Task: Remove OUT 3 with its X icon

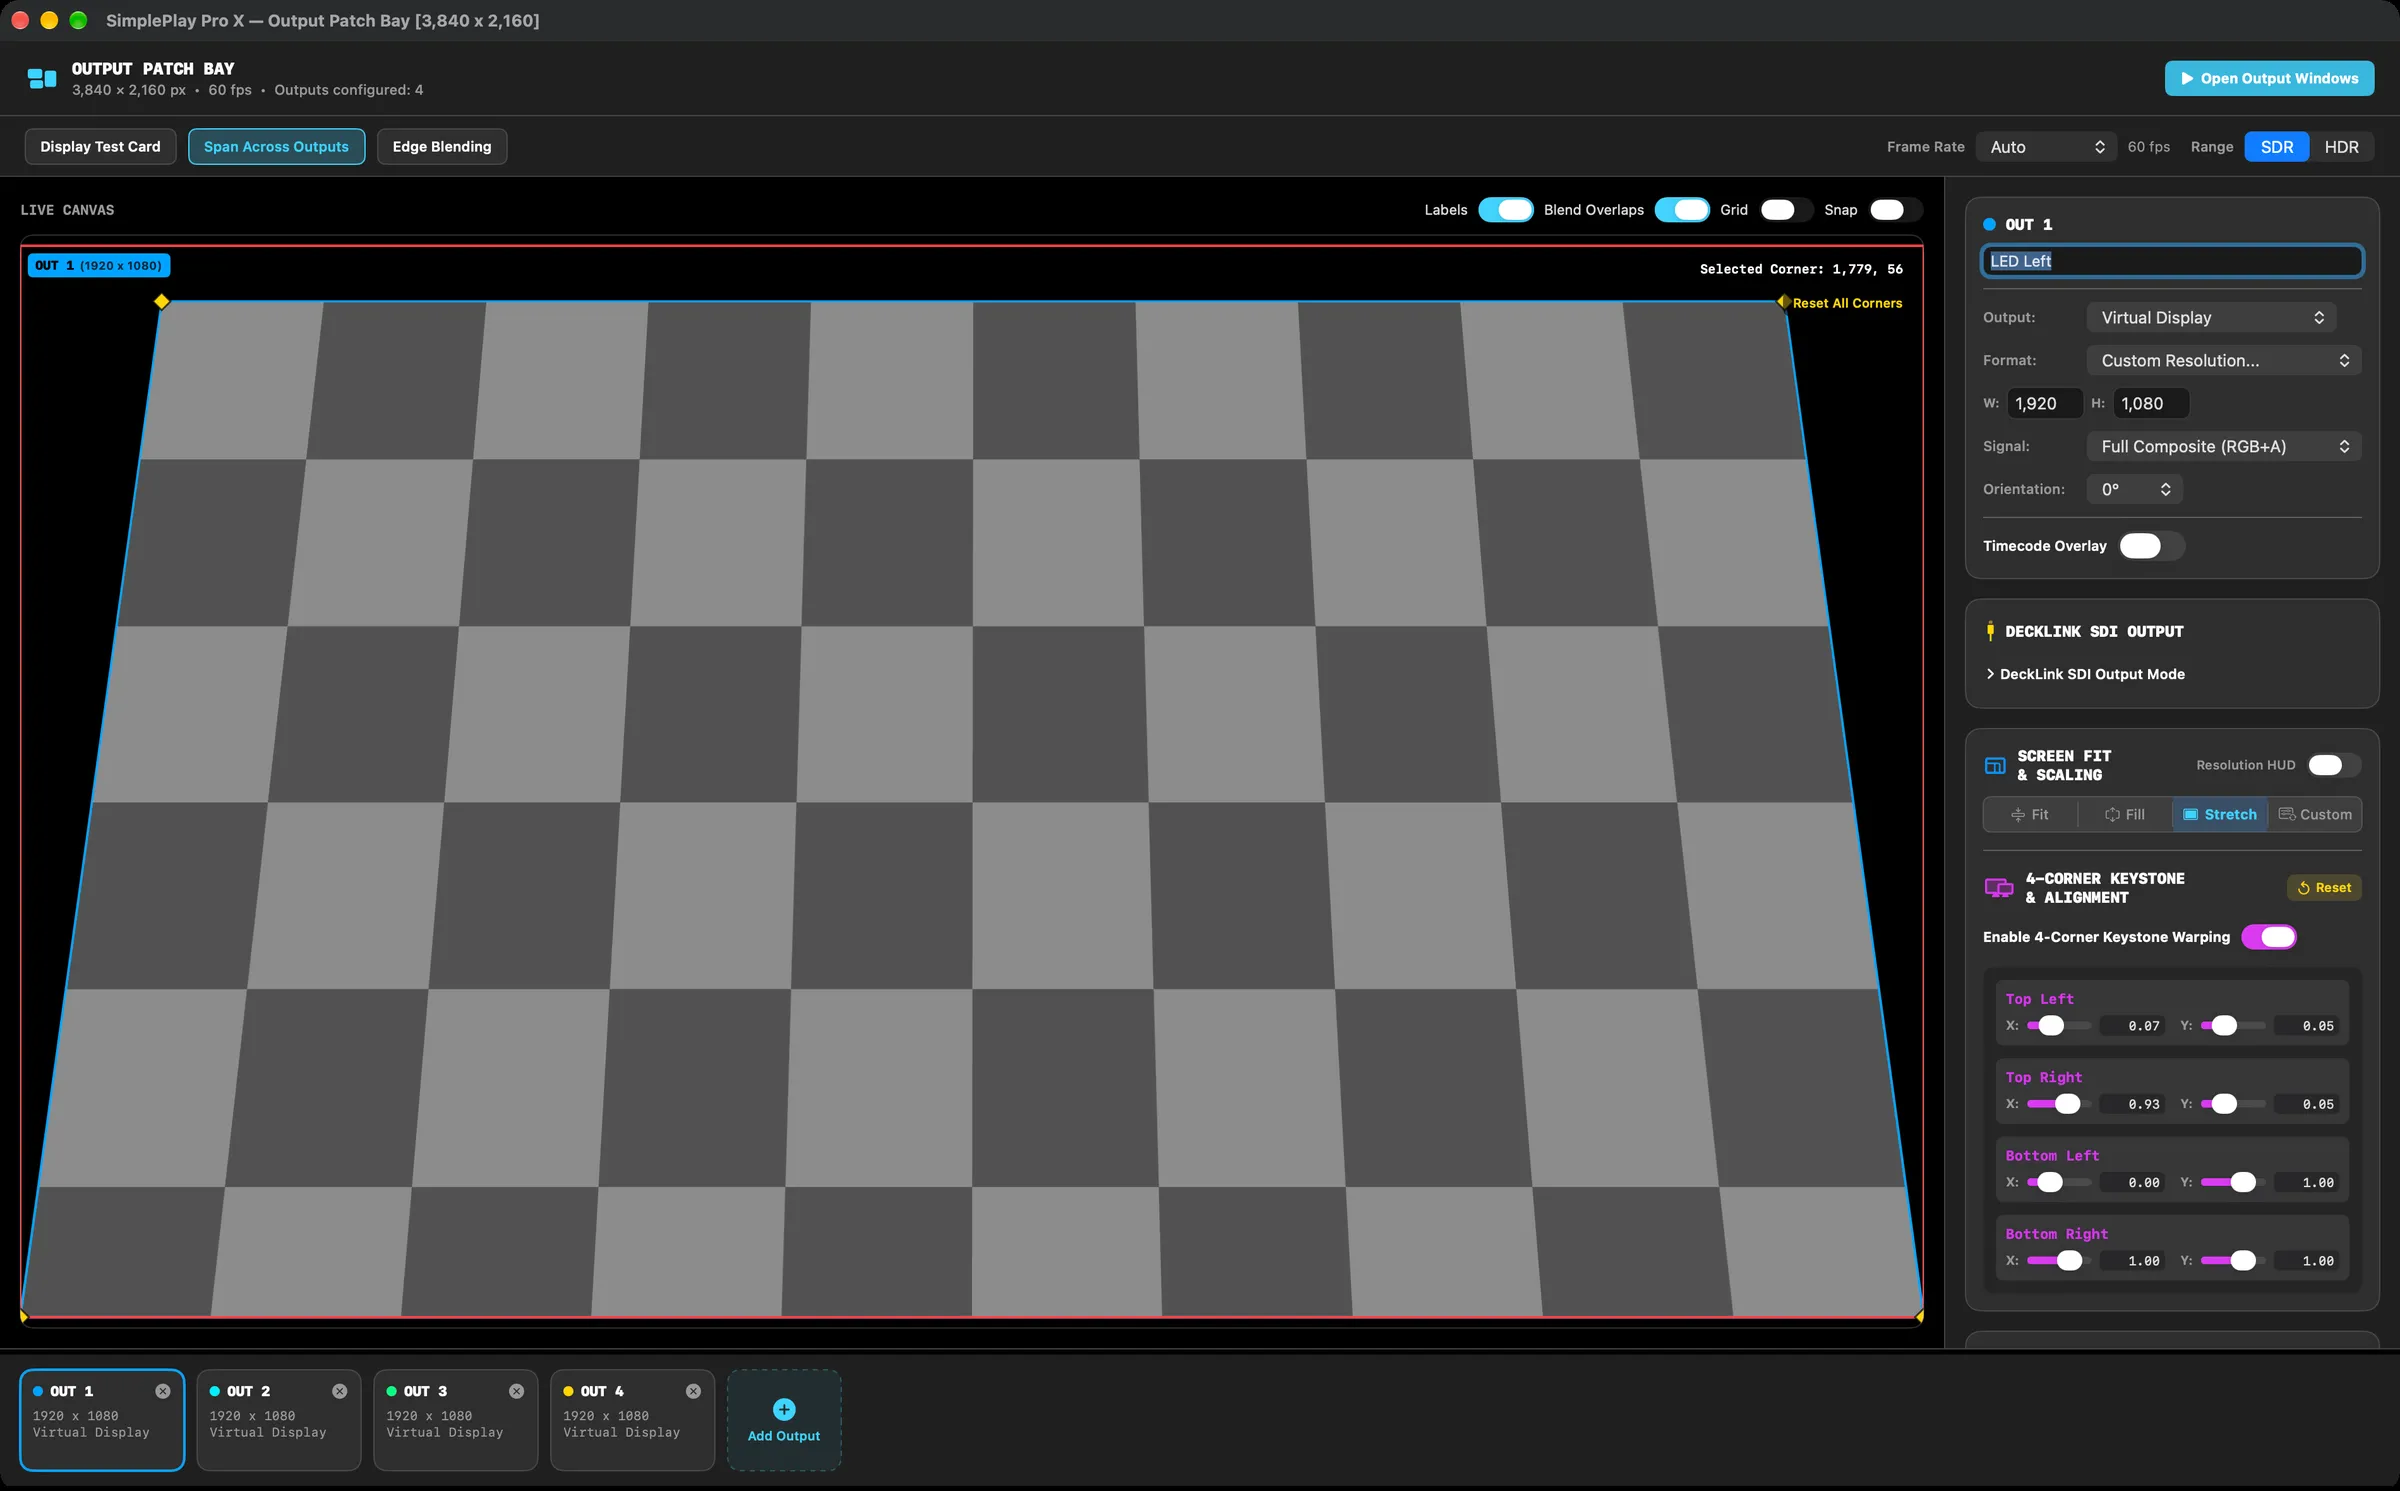Action: pos(516,1391)
